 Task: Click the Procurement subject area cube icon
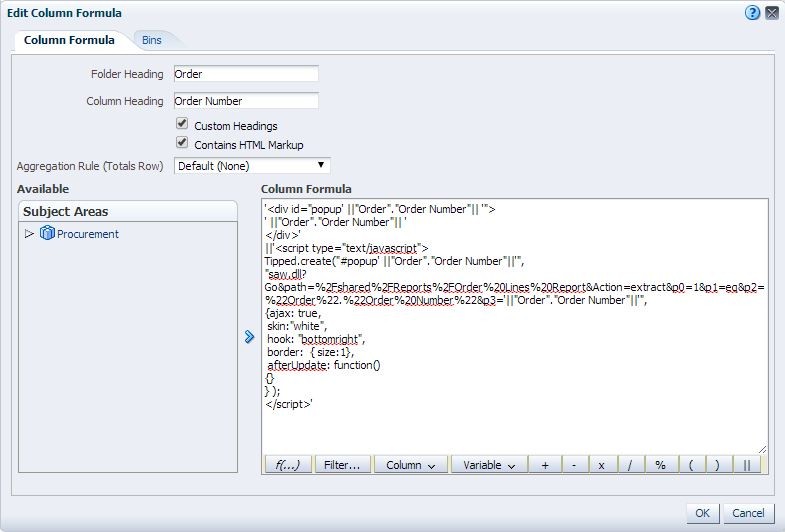[x=47, y=233]
